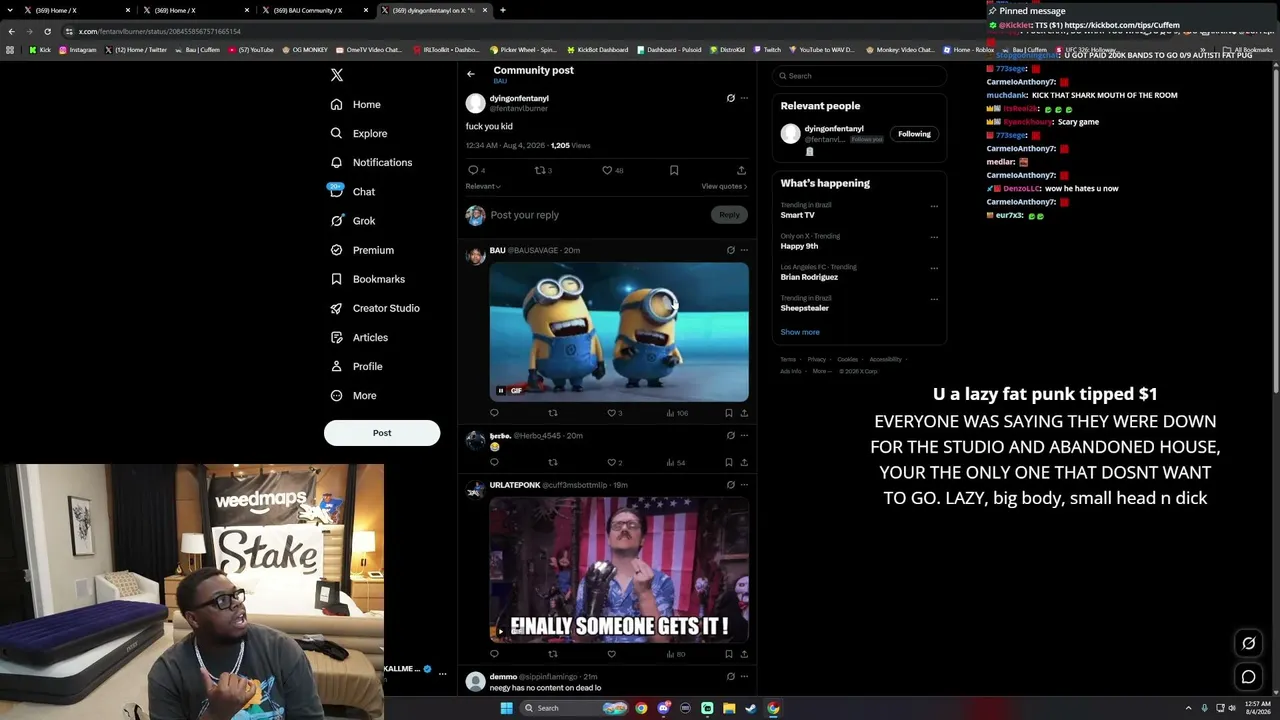Click the browser address bar URL
This screenshot has height=720, width=1280.
(x=160, y=31)
